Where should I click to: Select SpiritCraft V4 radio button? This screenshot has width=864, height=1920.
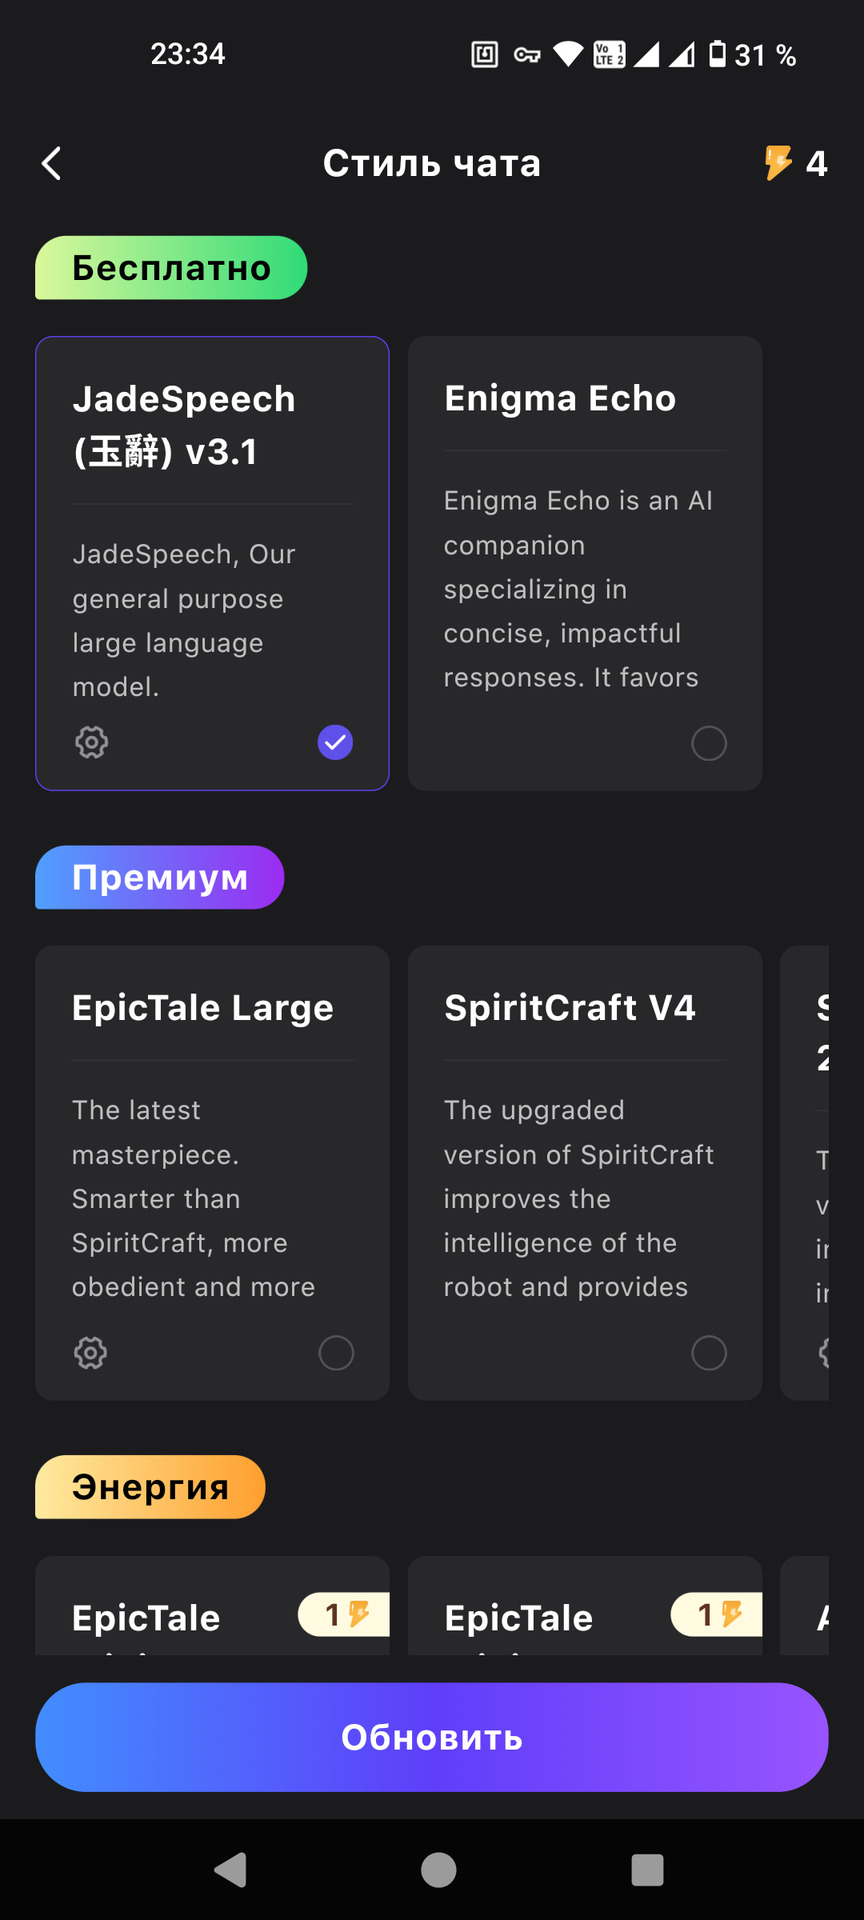click(709, 1353)
